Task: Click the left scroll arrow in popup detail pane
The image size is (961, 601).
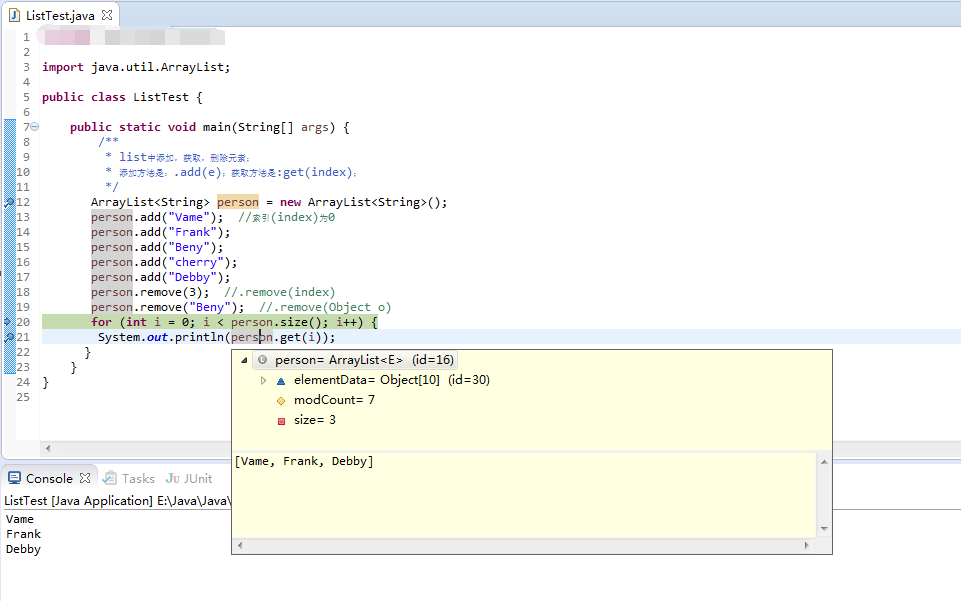Action: [240, 545]
